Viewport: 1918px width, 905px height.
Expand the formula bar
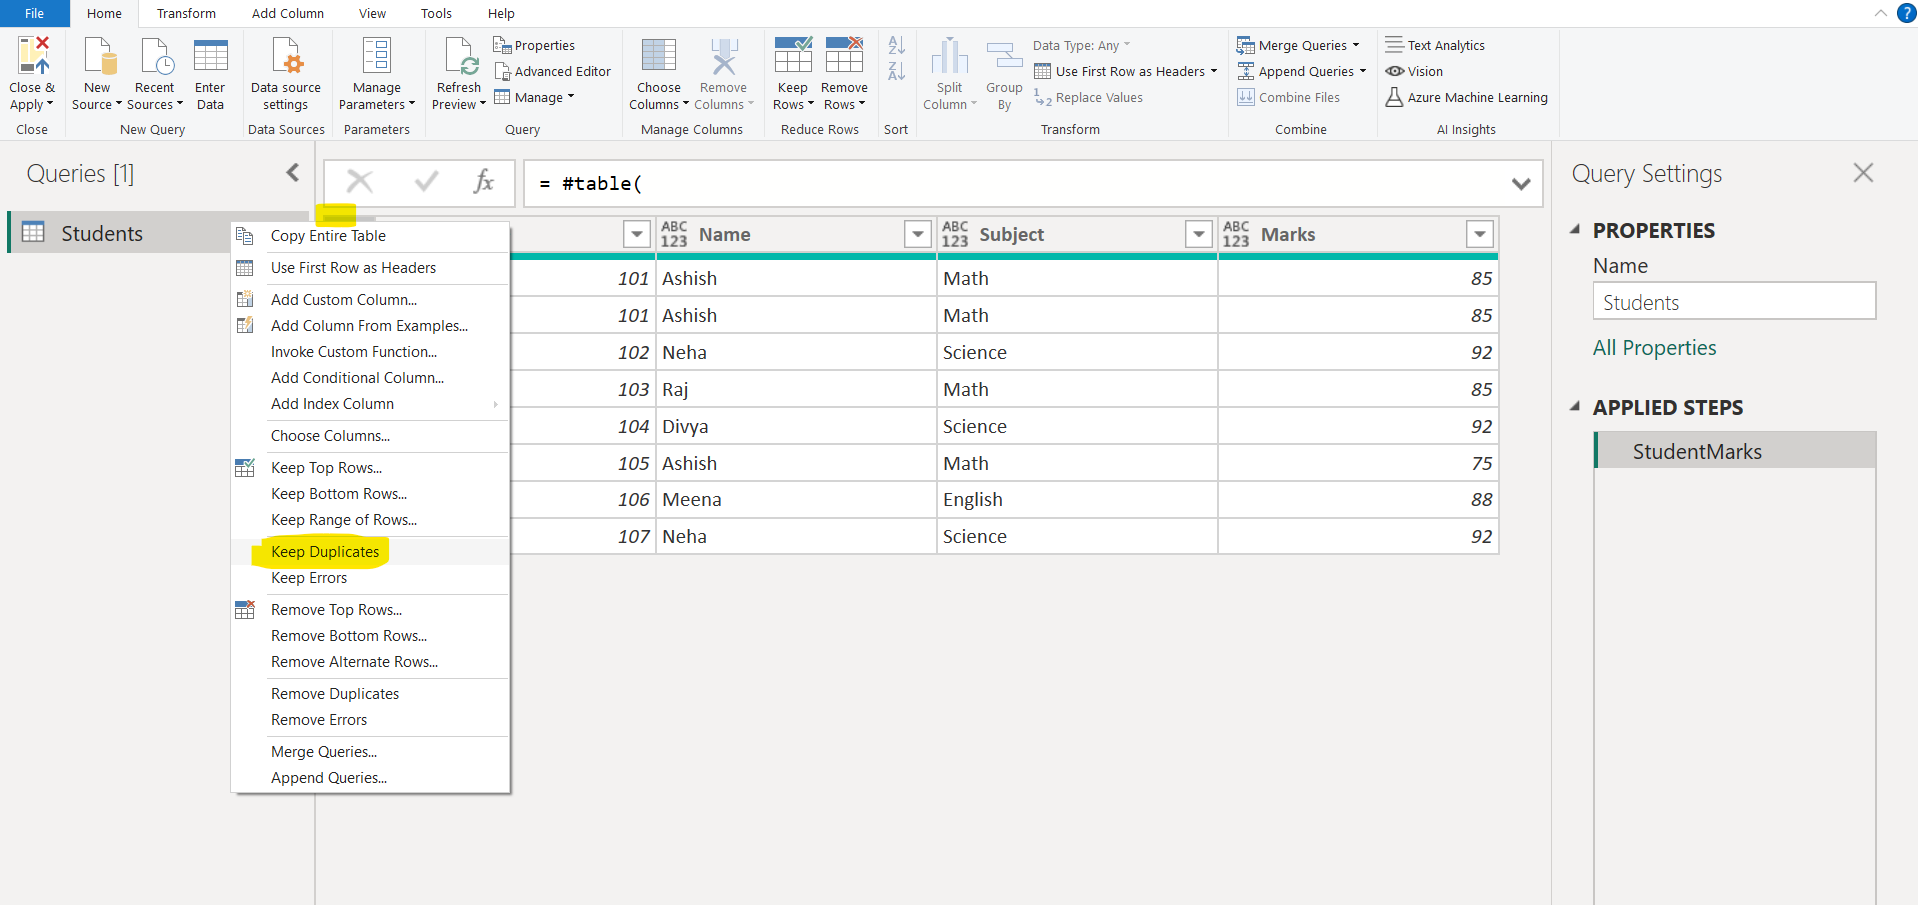coord(1521,183)
